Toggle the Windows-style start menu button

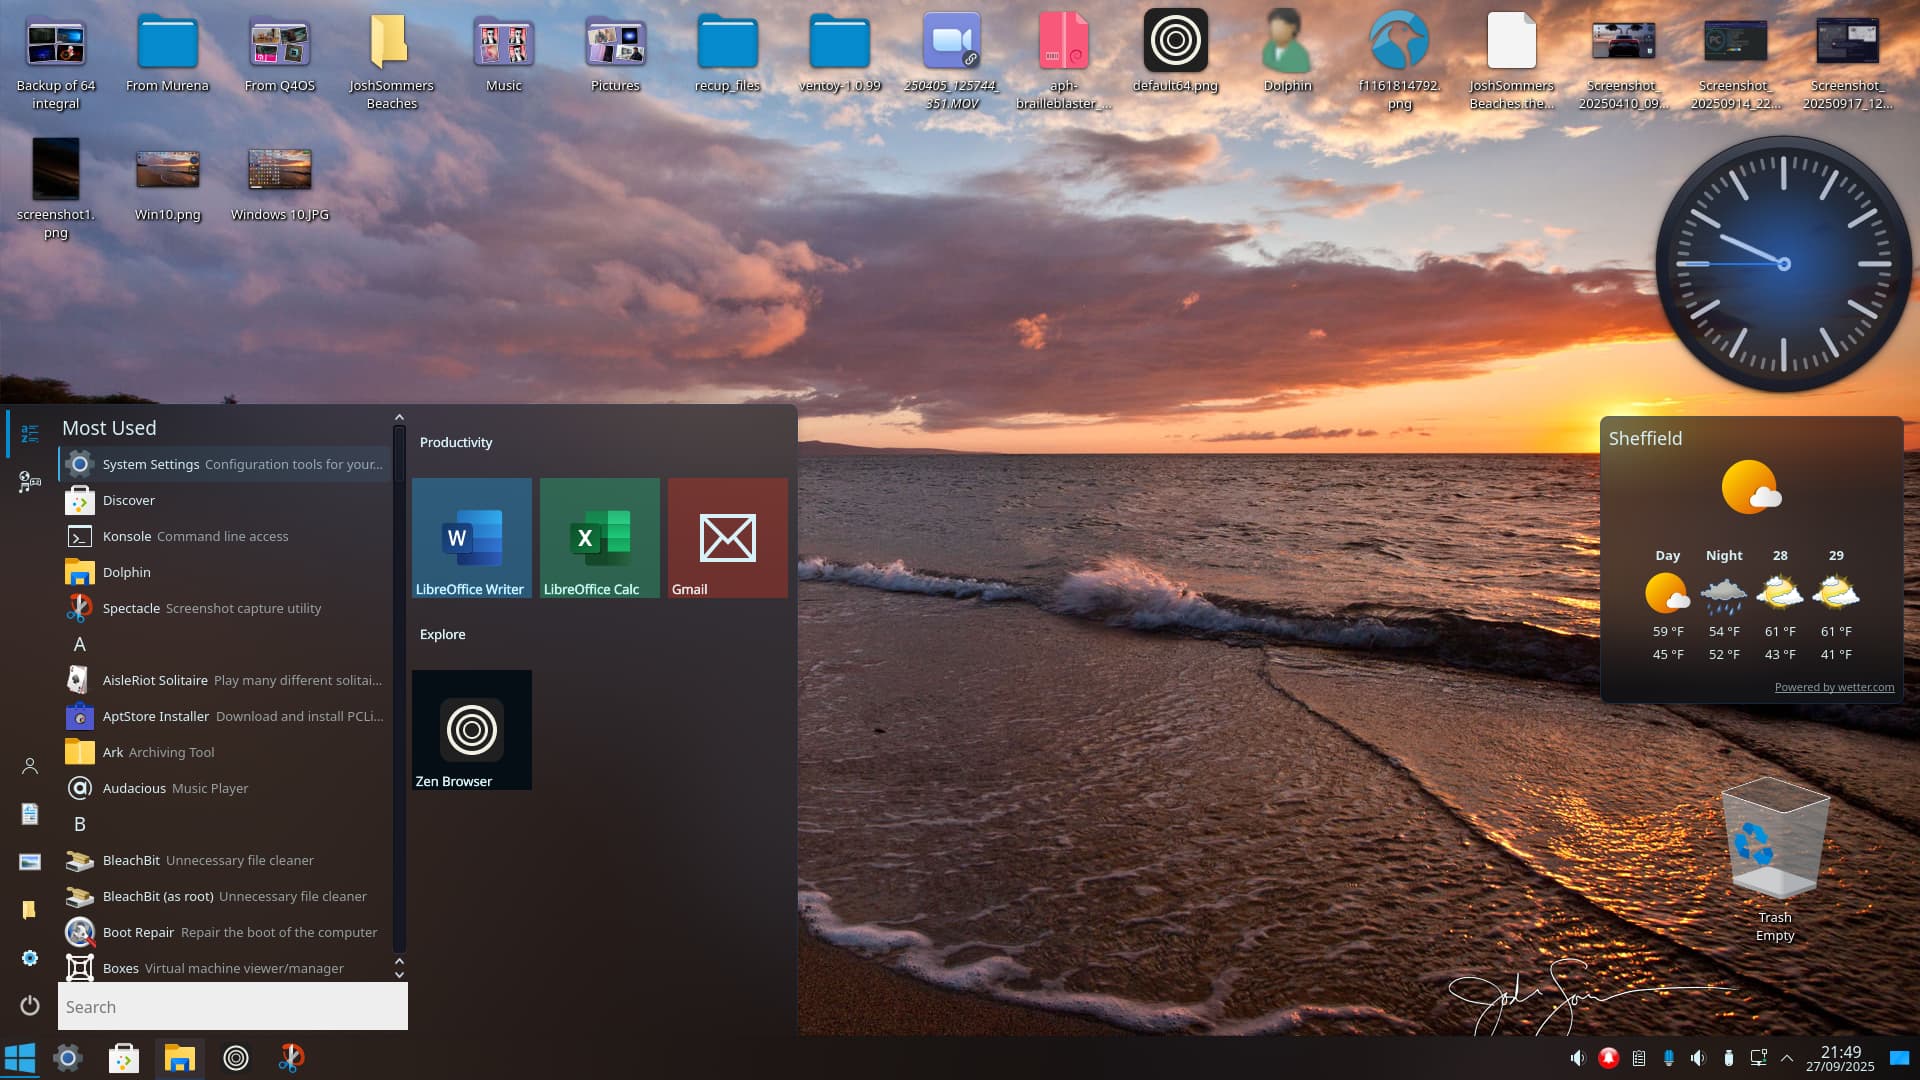20,1058
